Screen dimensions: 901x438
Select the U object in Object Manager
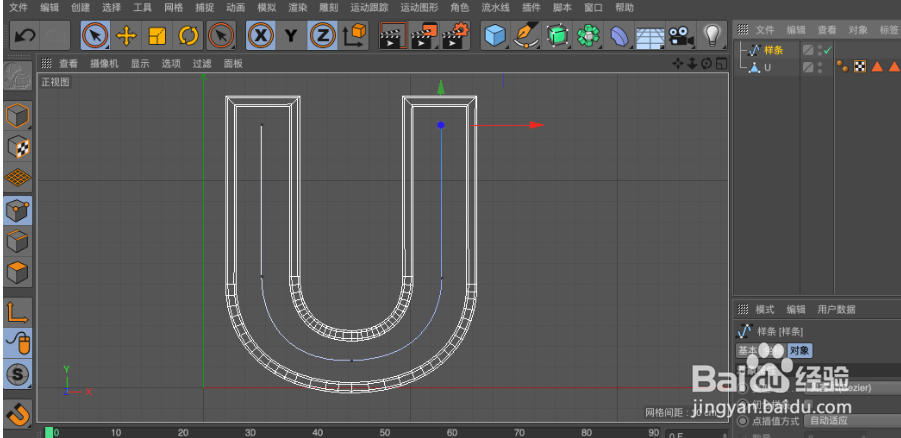tap(767, 67)
